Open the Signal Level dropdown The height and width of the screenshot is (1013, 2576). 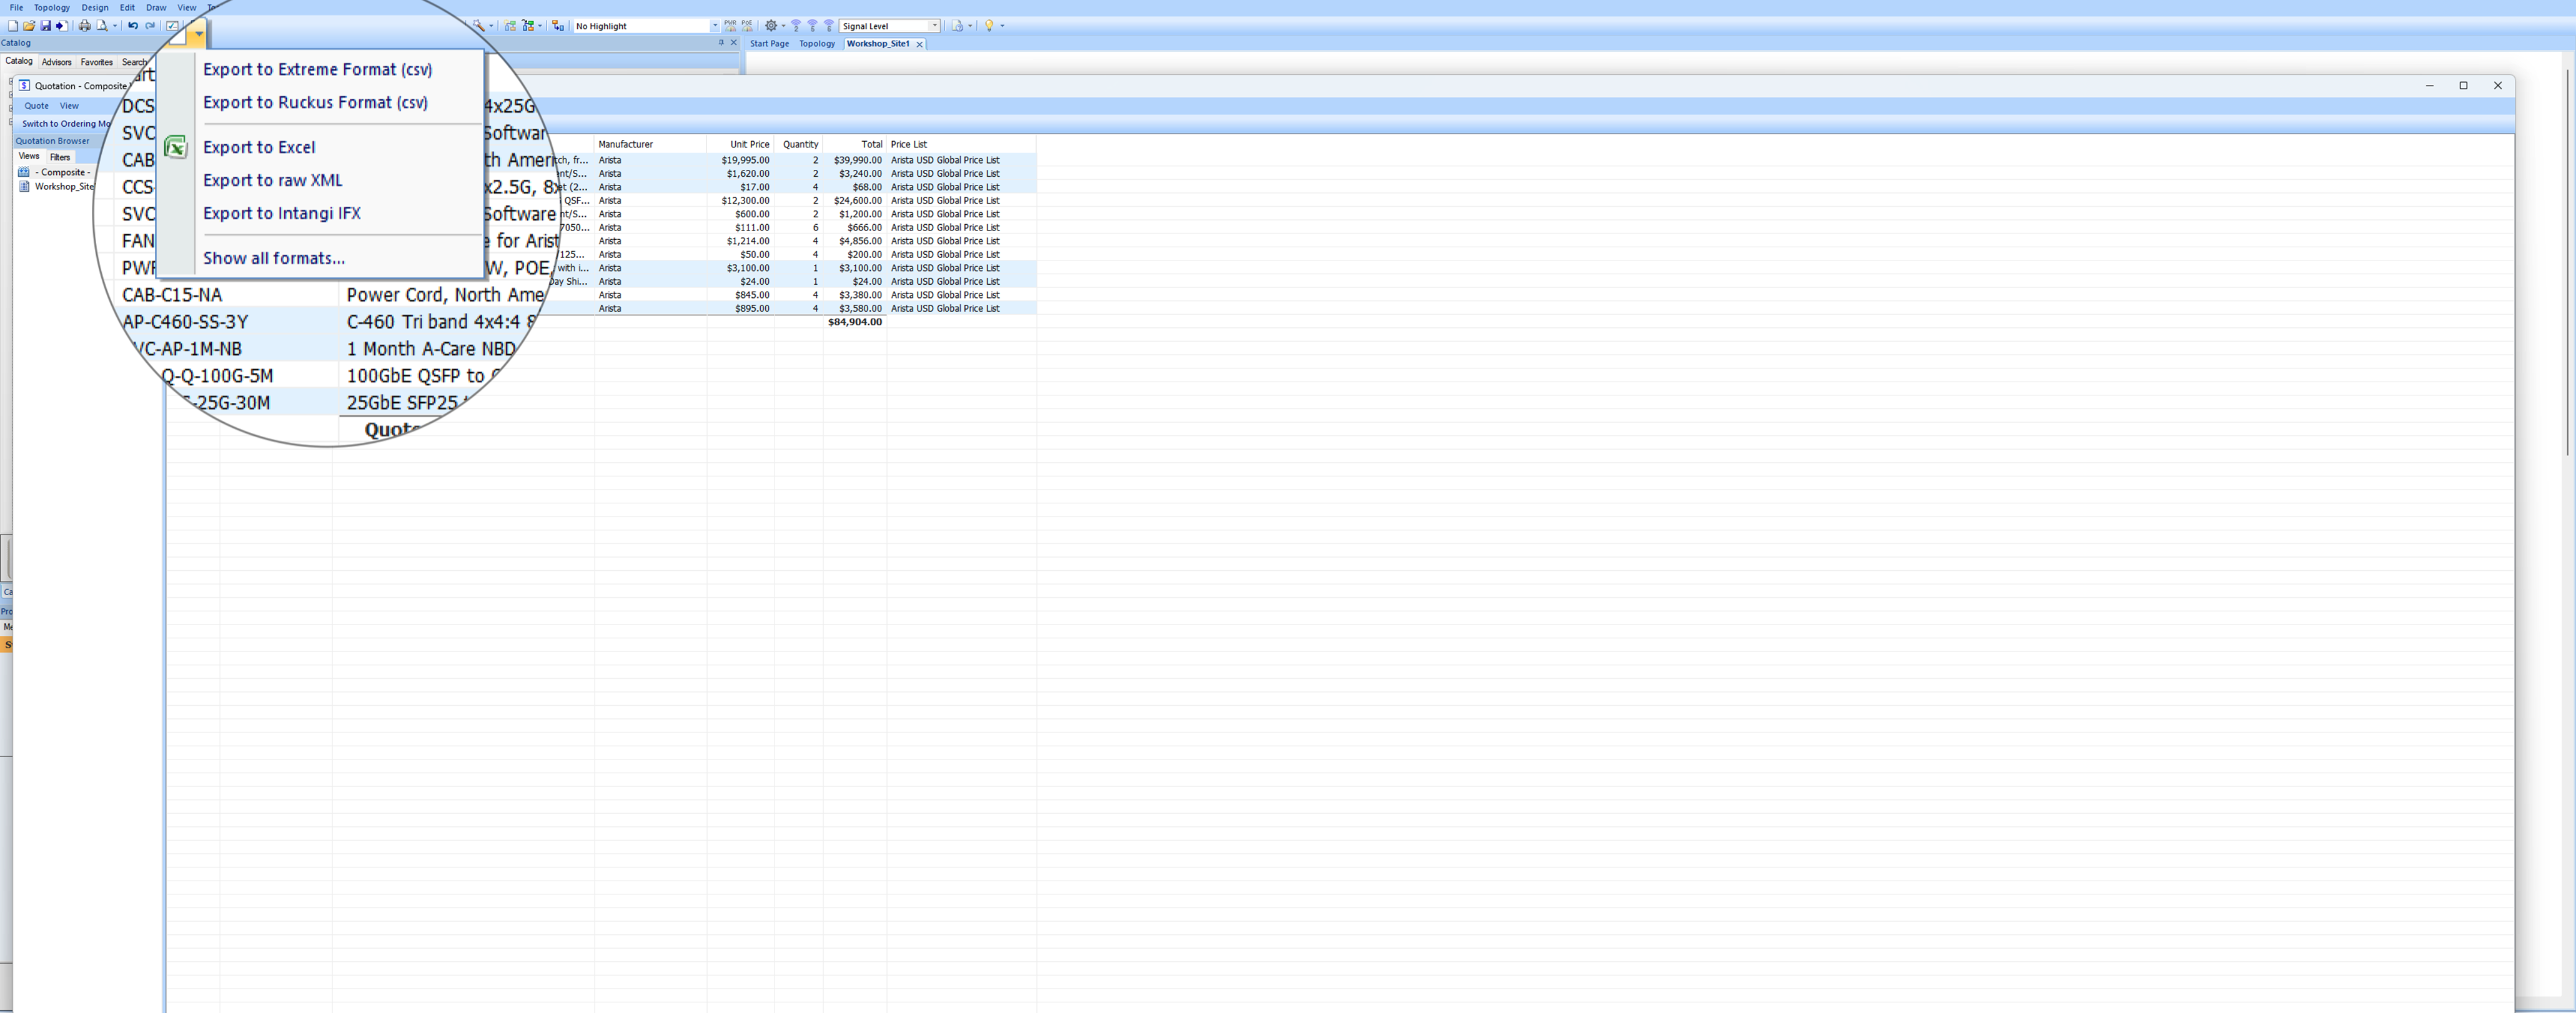(934, 26)
